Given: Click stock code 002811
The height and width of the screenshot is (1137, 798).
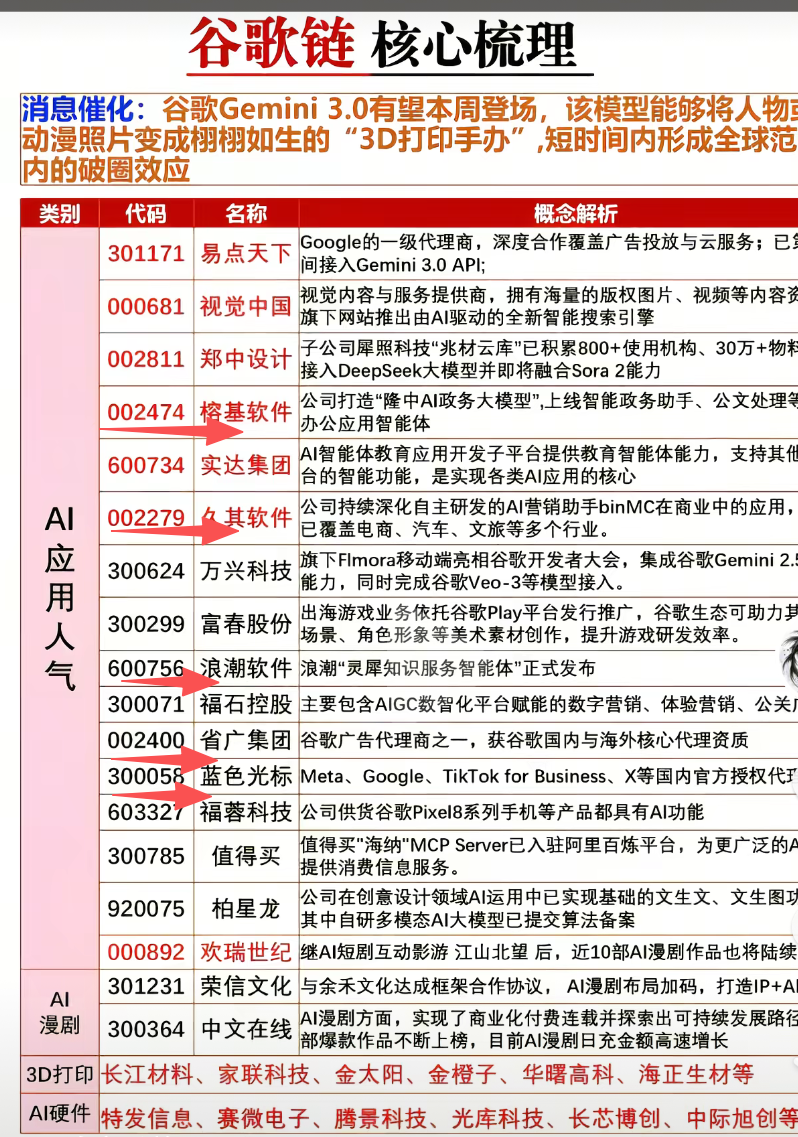Looking at the screenshot, I should point(146,359).
